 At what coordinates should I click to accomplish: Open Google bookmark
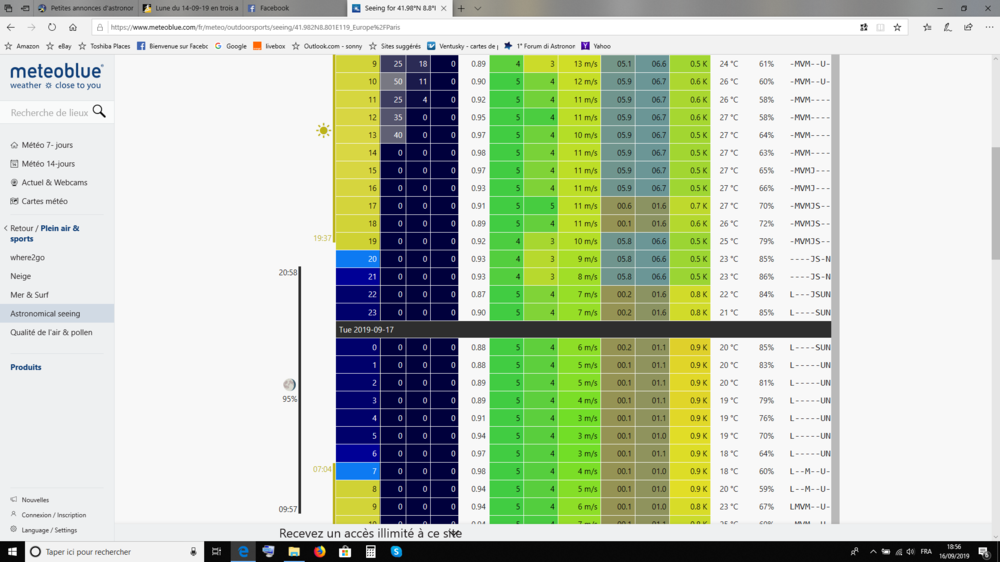pyautogui.click(x=231, y=46)
